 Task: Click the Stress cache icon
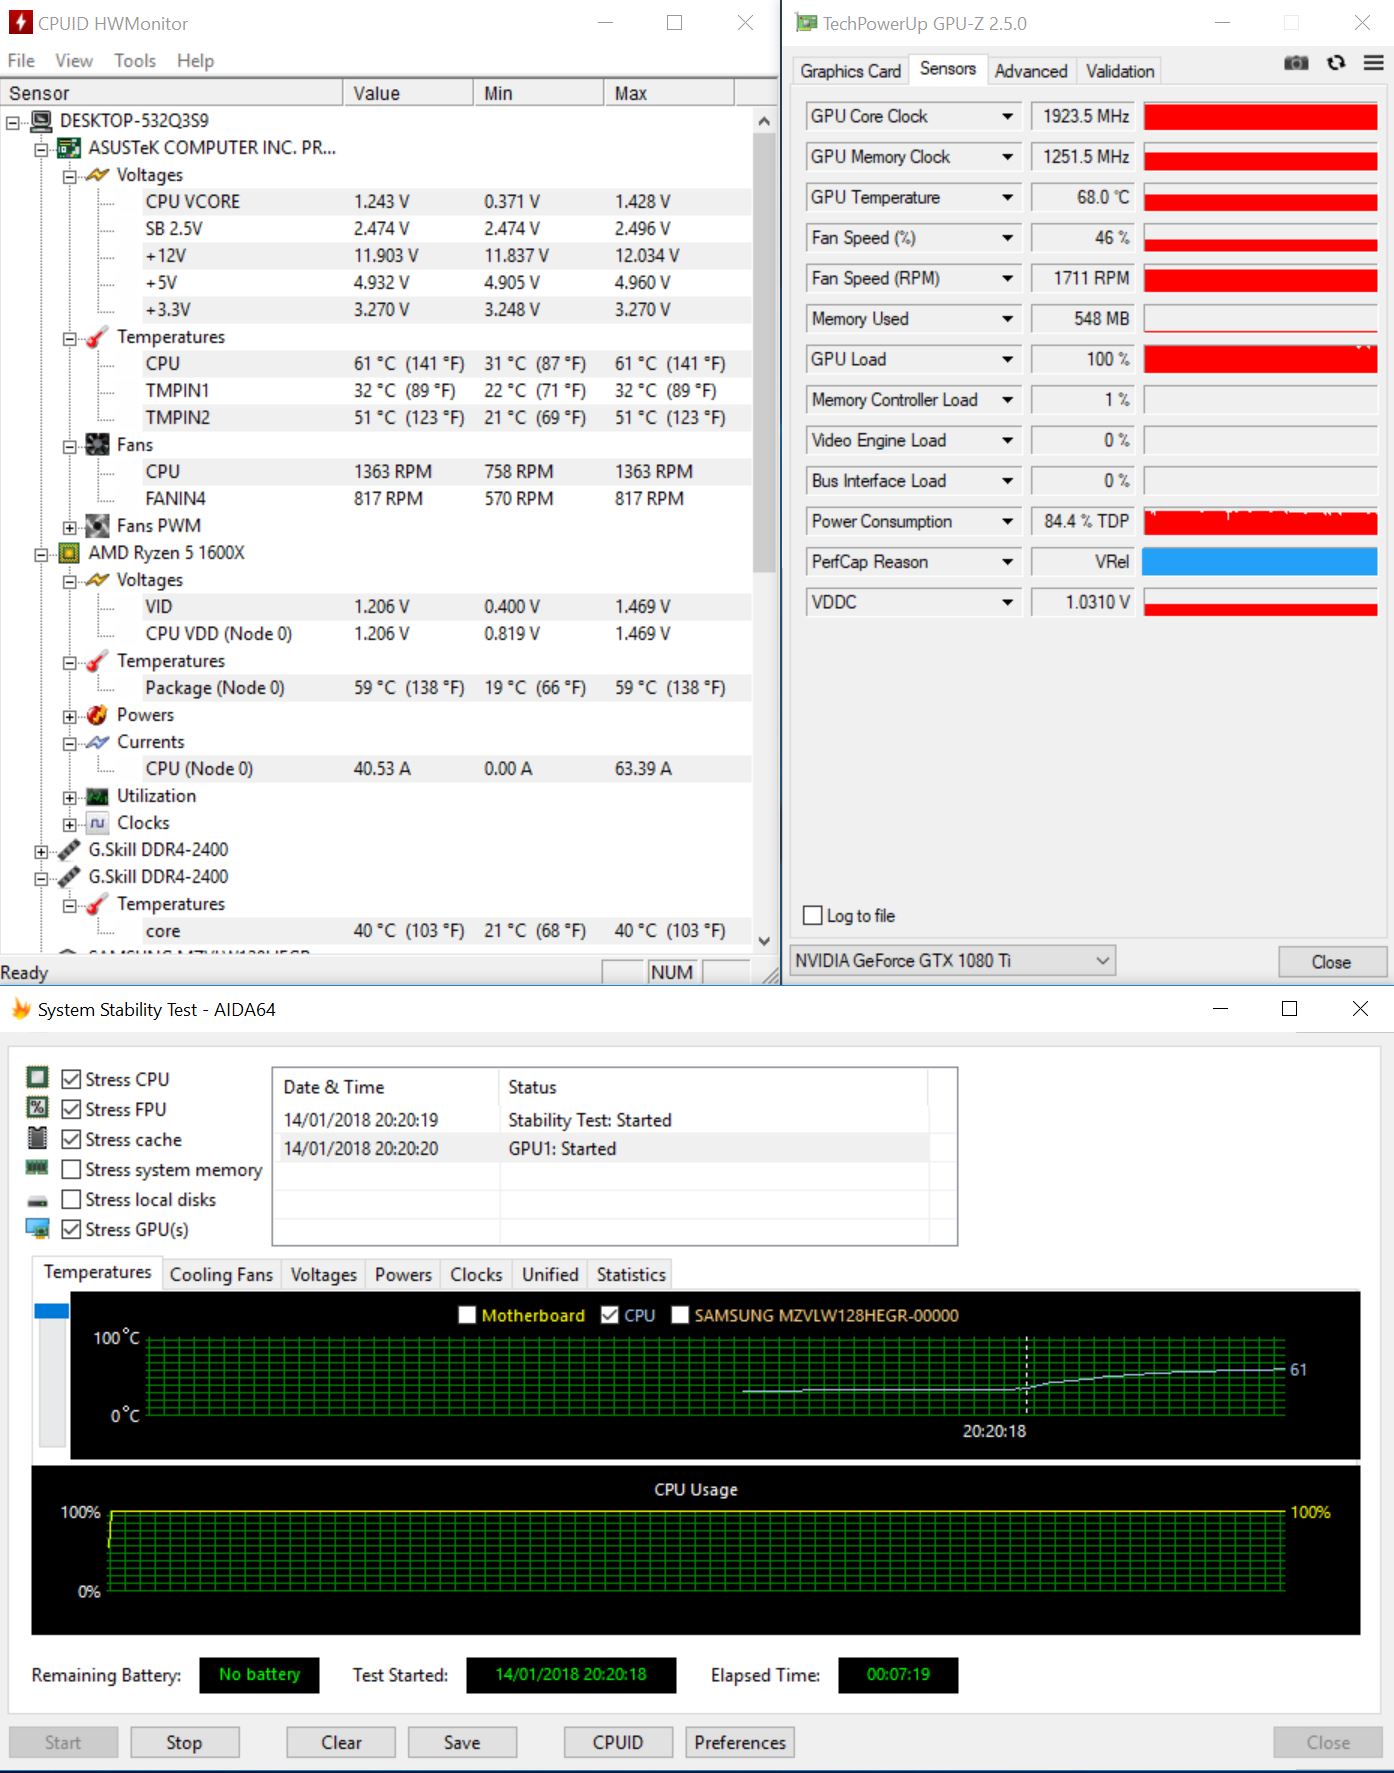click(38, 1137)
